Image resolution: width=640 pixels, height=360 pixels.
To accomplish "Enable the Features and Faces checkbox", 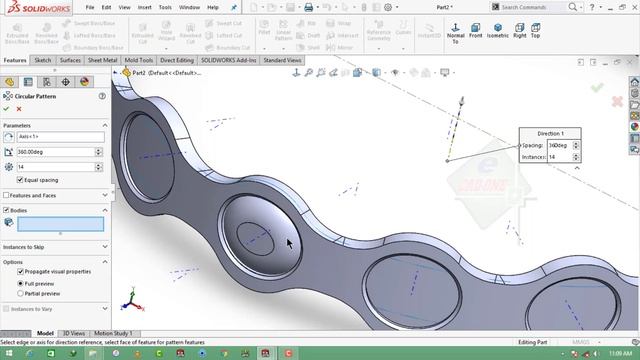I will click(x=6, y=196).
